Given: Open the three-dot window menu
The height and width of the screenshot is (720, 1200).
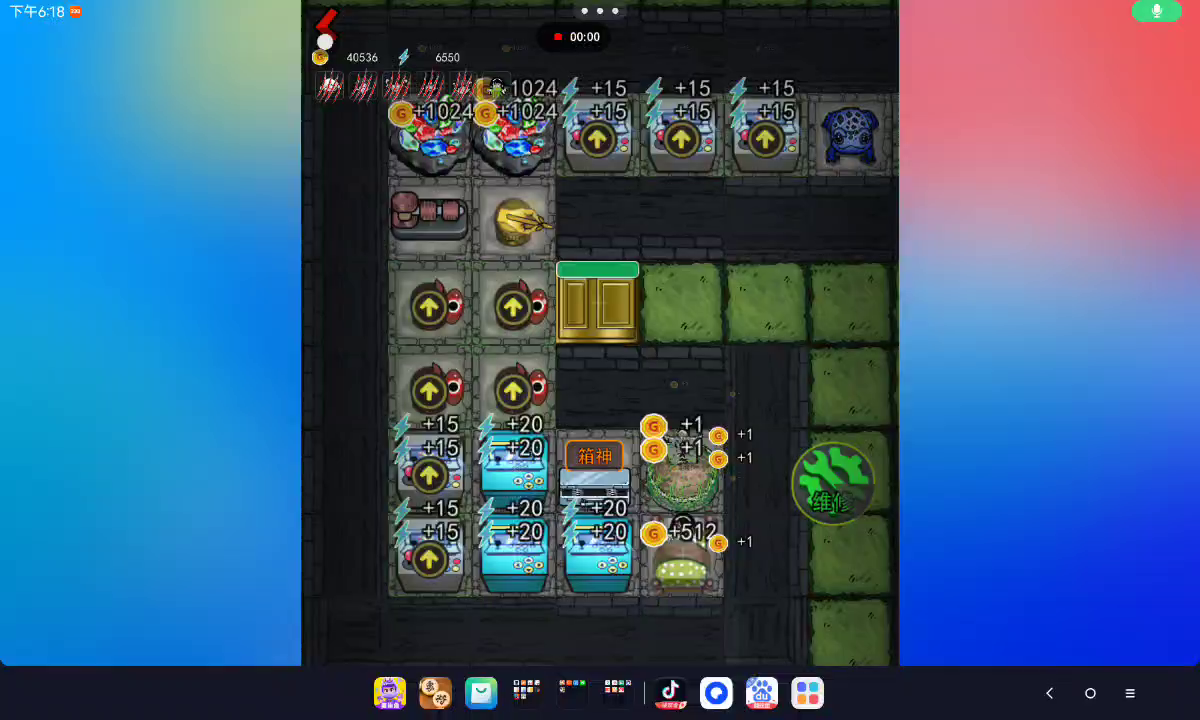Looking at the screenshot, I should click(599, 11).
